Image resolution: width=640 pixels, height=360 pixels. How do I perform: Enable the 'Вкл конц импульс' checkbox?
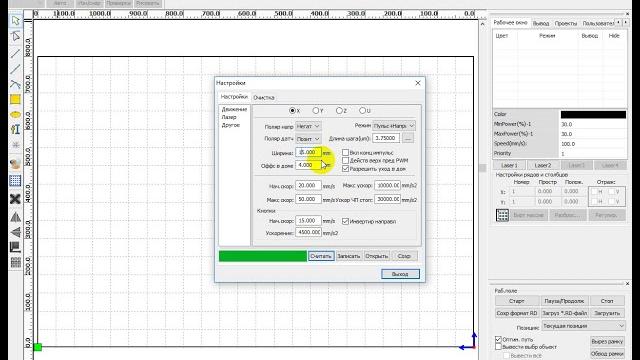(x=346, y=153)
